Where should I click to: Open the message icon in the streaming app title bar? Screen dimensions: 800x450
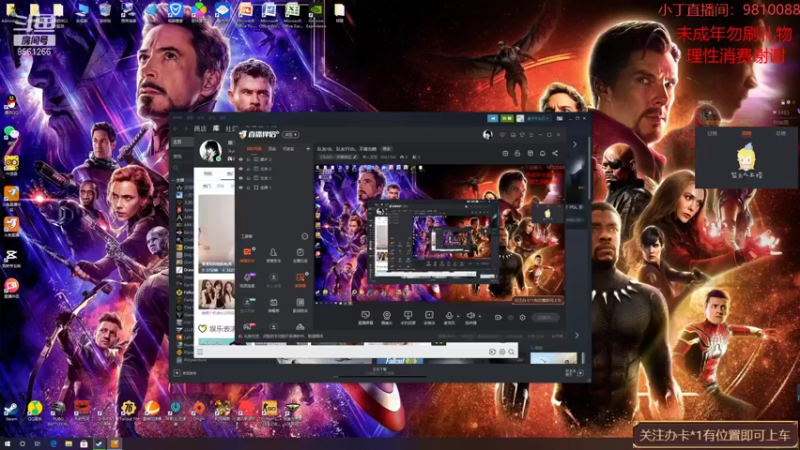[503, 135]
